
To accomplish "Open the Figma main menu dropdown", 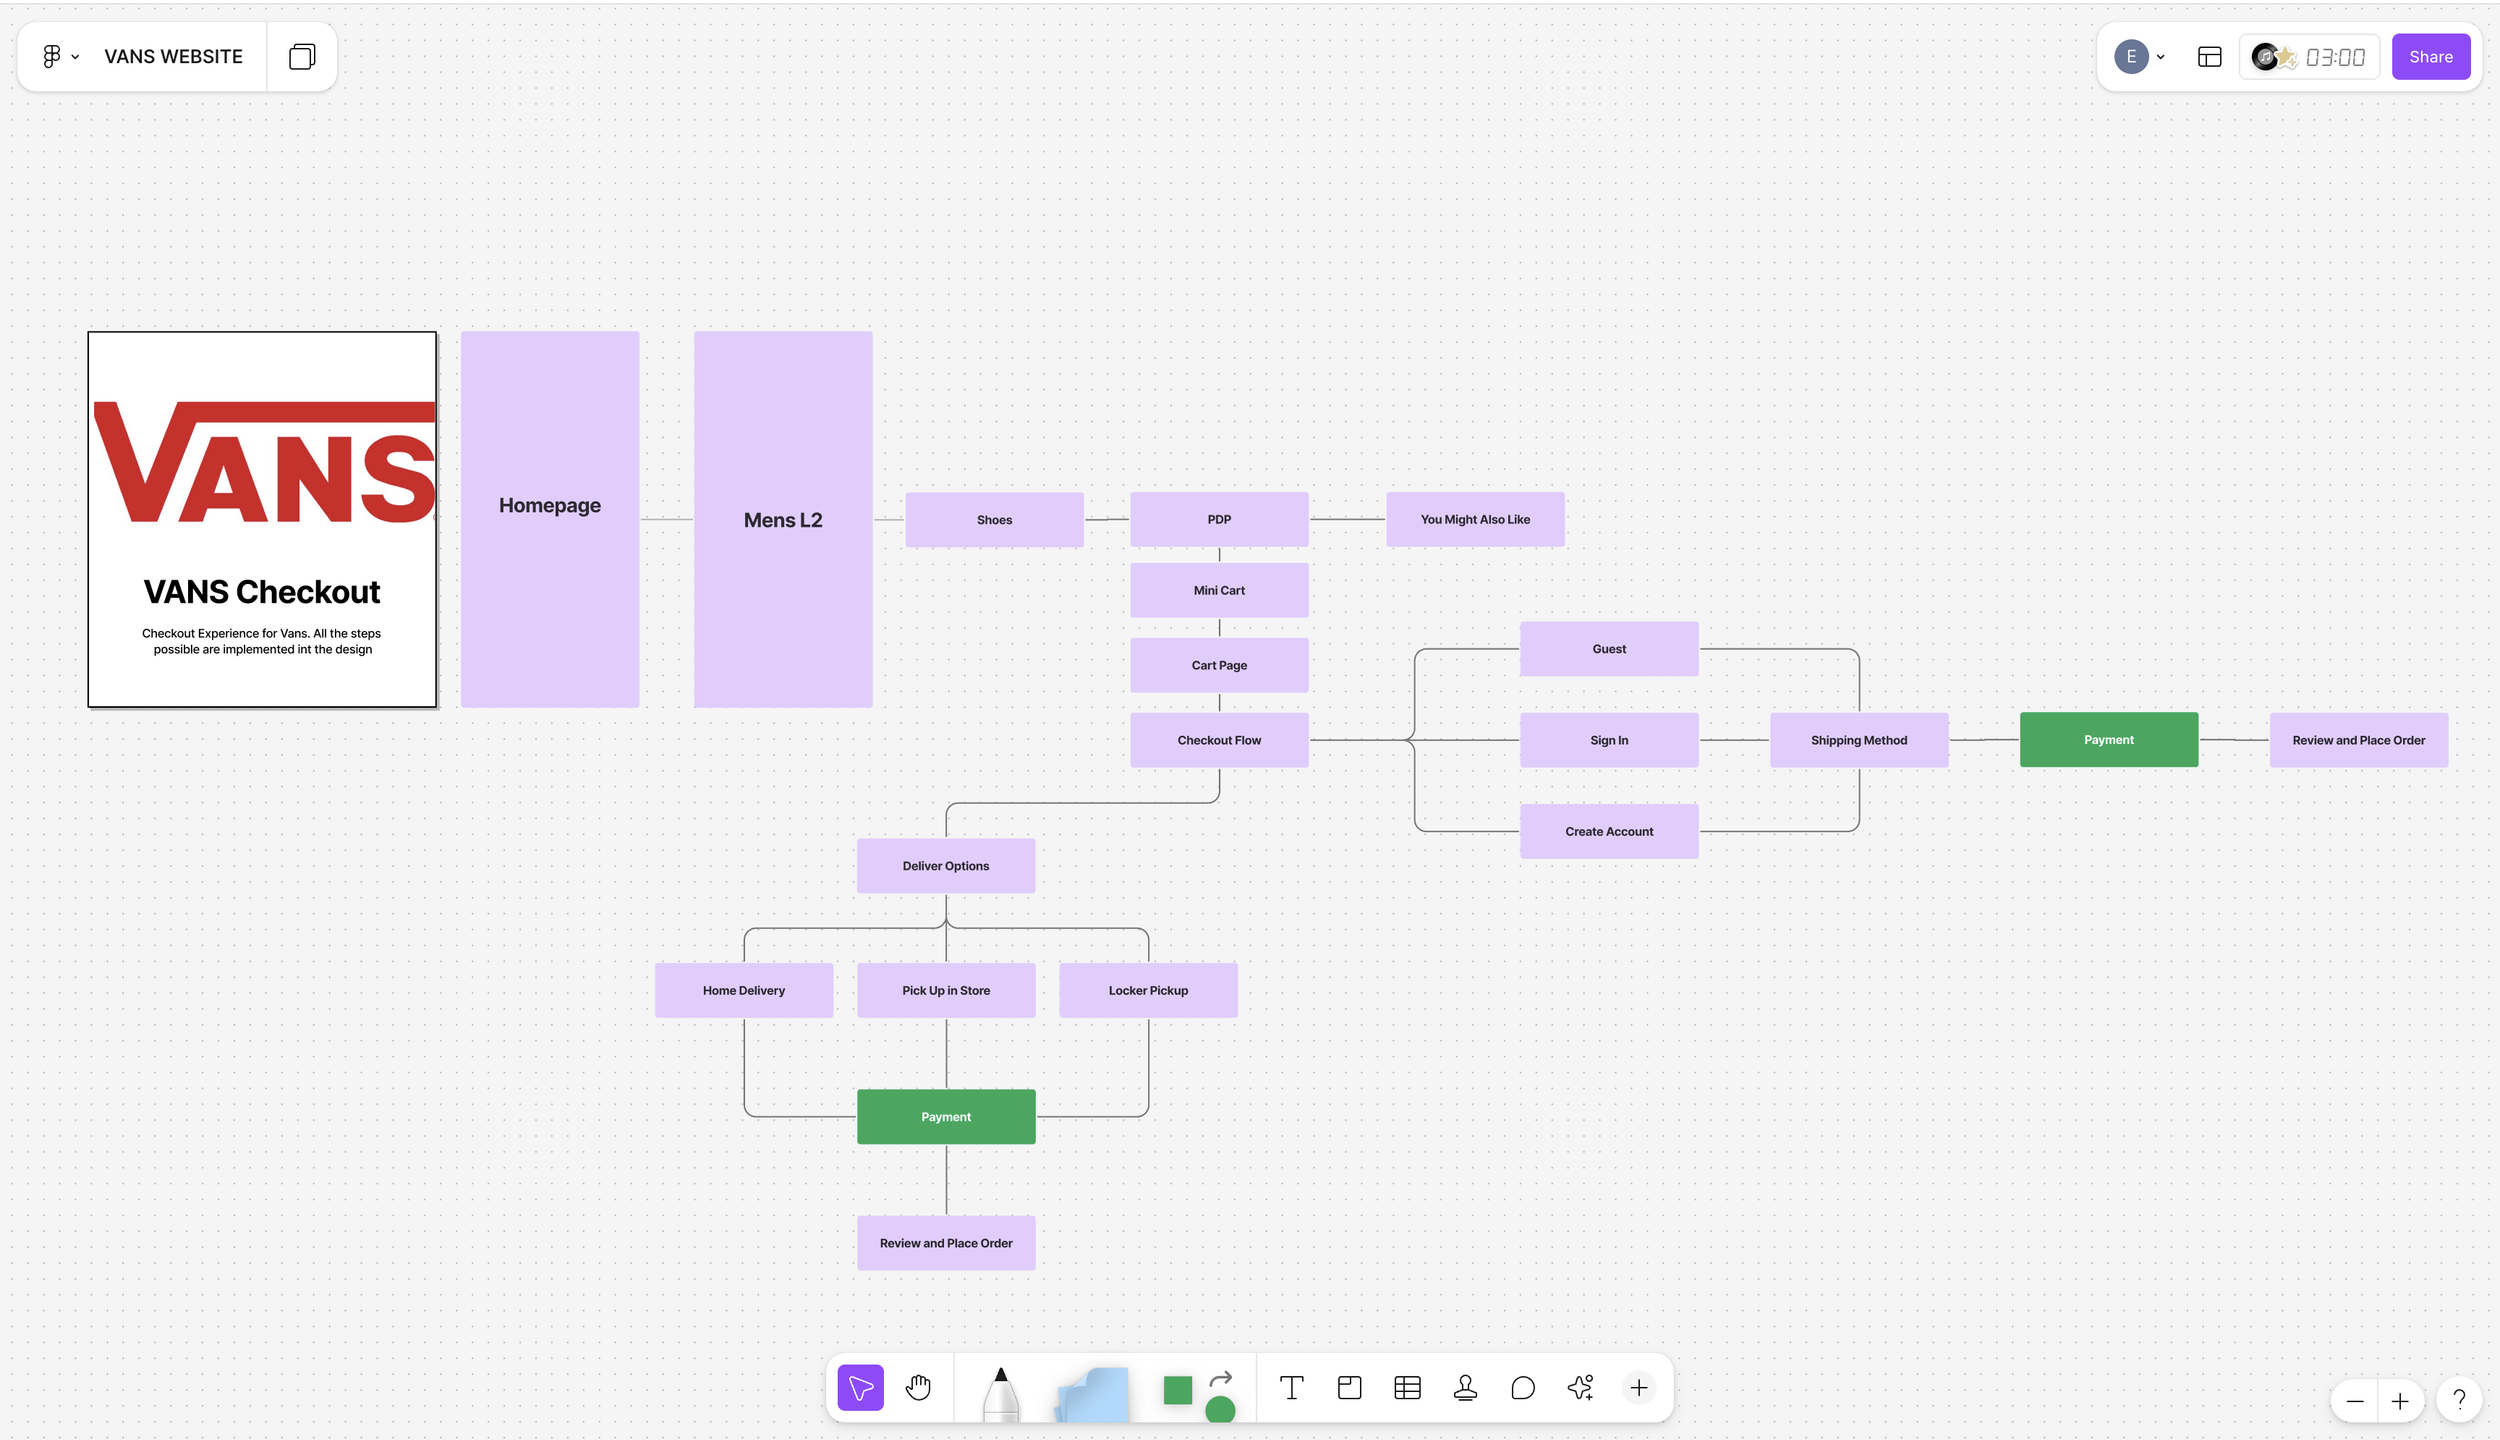I will [x=60, y=57].
